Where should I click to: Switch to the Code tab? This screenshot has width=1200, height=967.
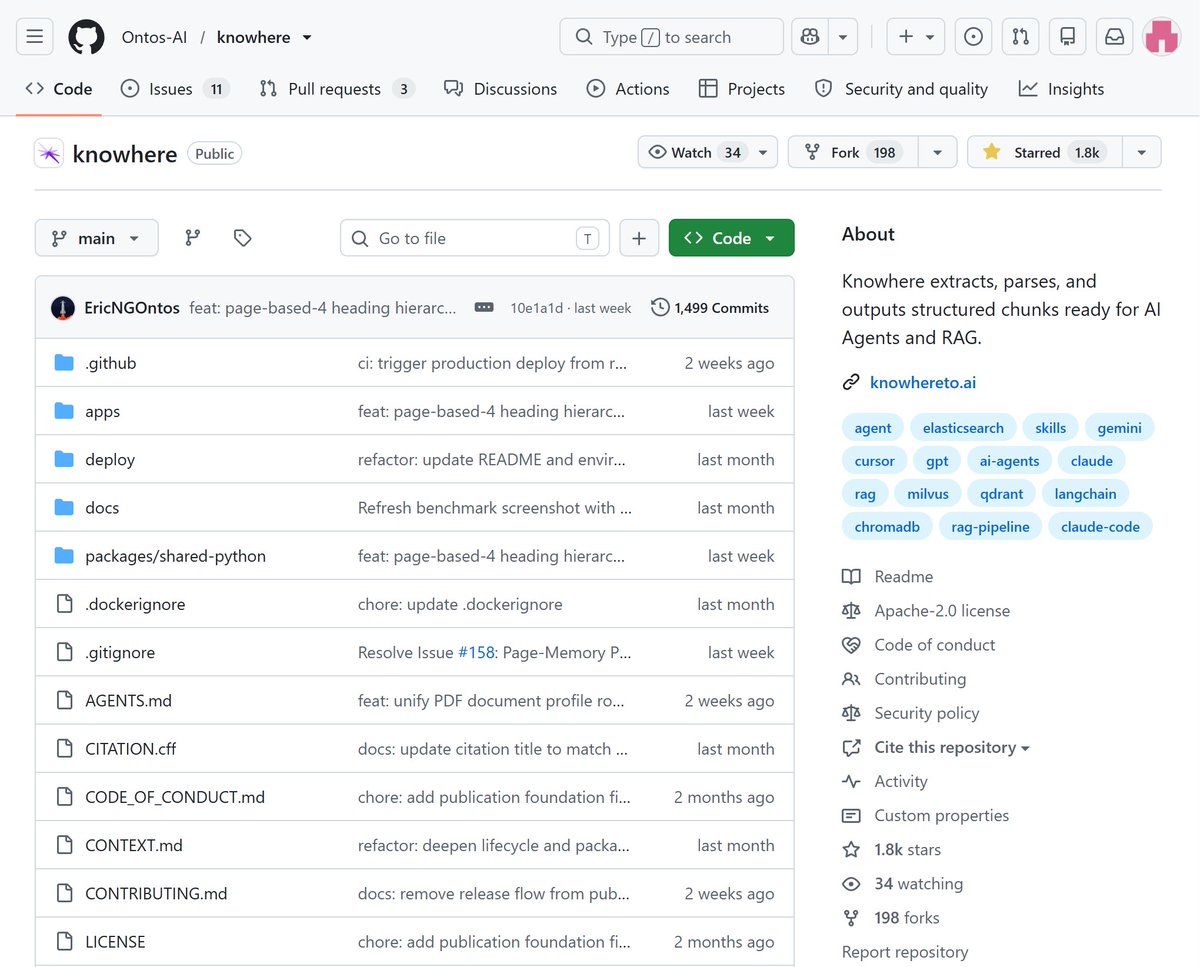click(59, 89)
